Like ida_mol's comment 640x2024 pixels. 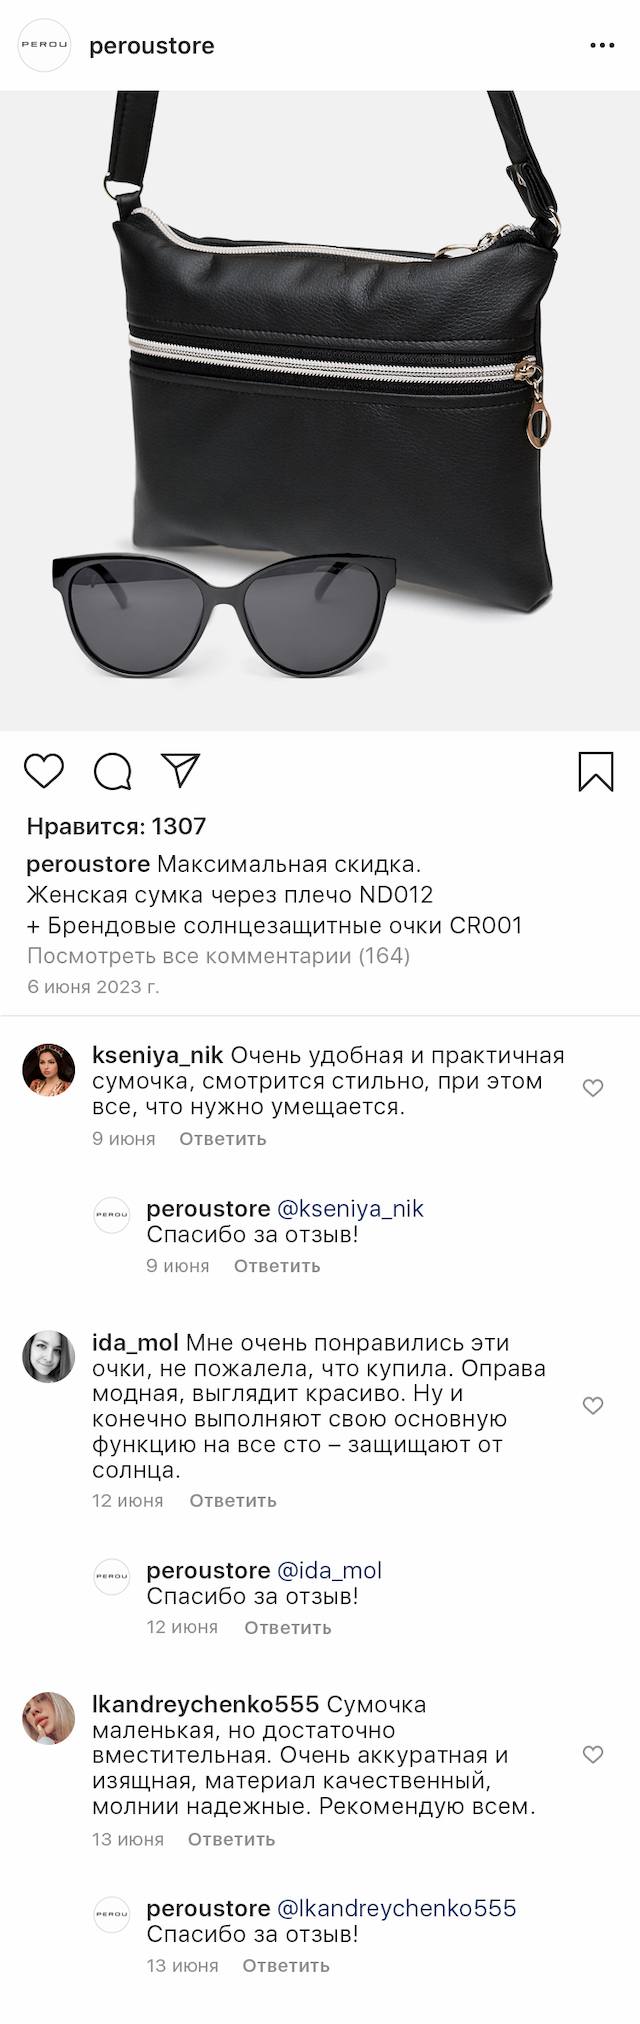593,1406
